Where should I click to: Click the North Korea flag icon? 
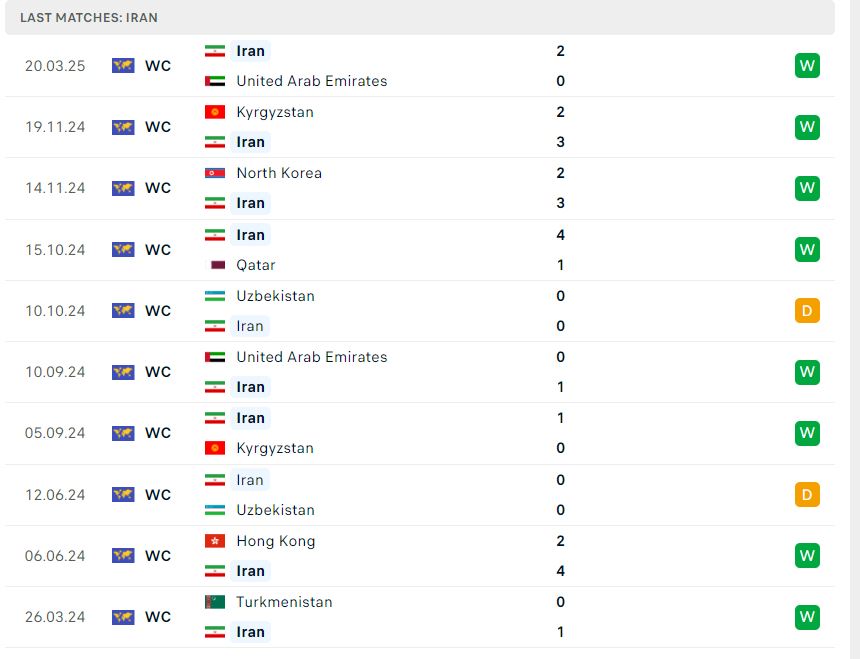pyautogui.click(x=215, y=173)
